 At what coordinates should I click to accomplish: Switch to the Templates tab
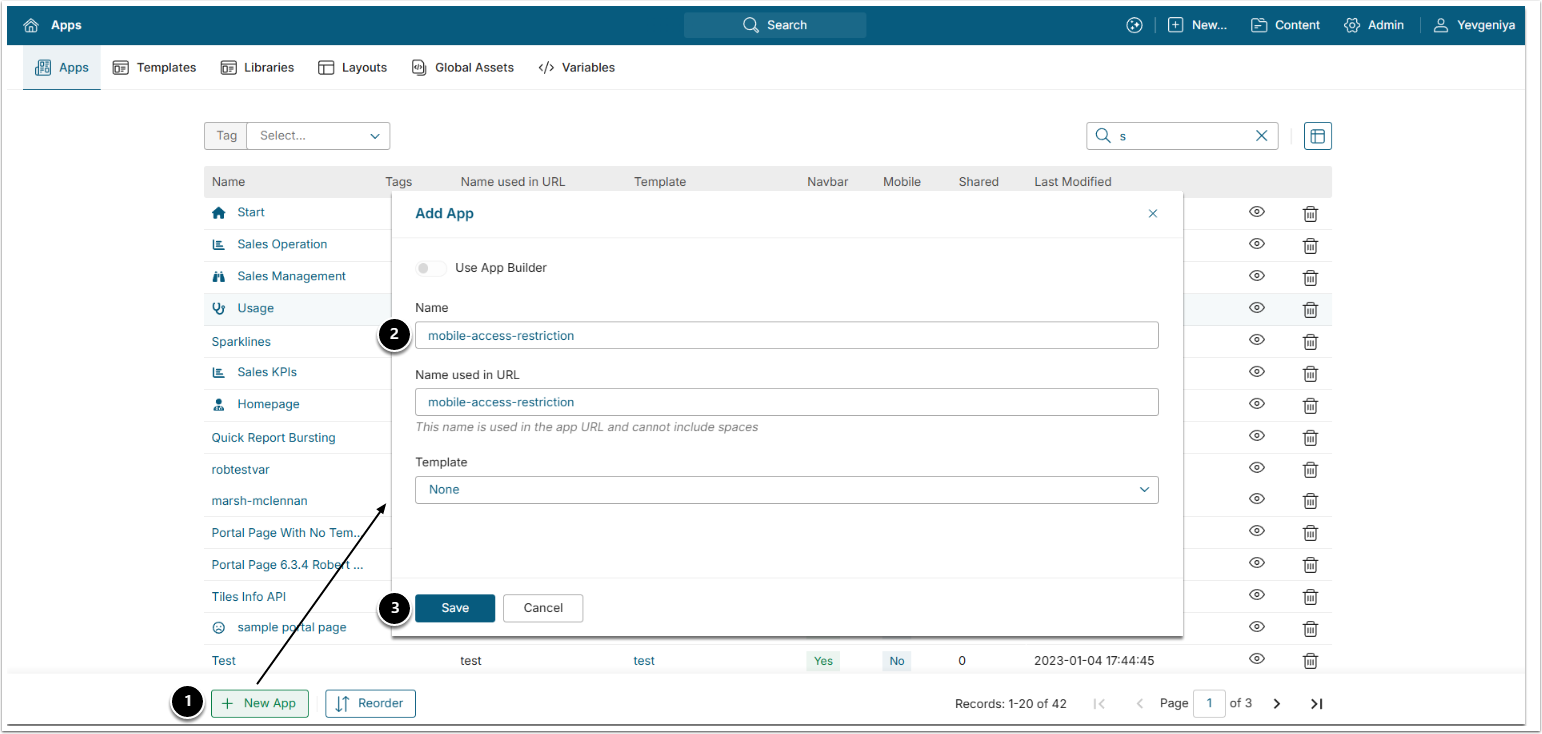154,68
